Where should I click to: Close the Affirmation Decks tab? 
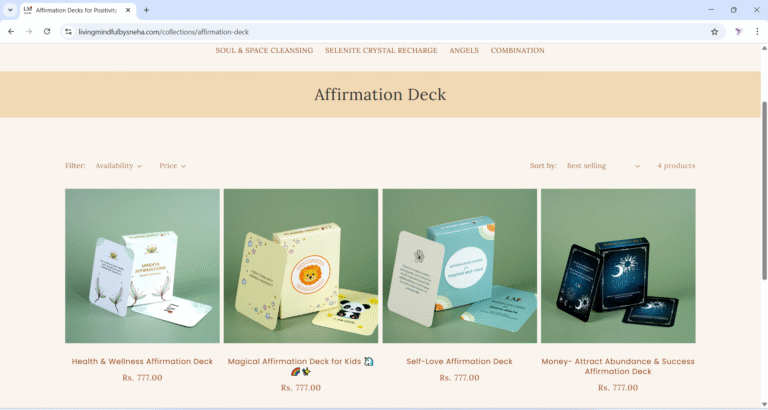(x=126, y=10)
